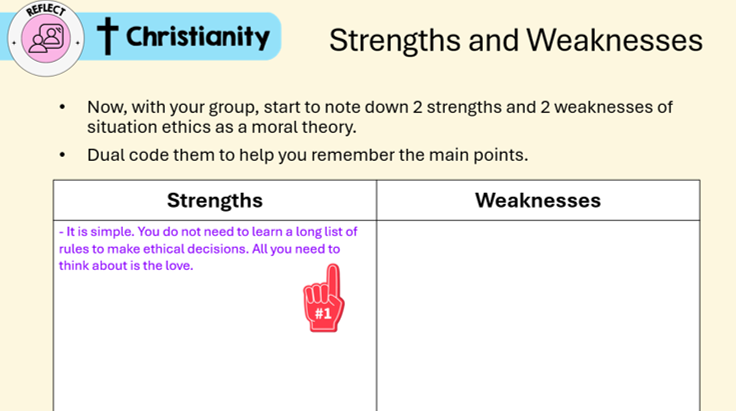
Task: Click the word REFLECT on the badge
Action: point(46,10)
